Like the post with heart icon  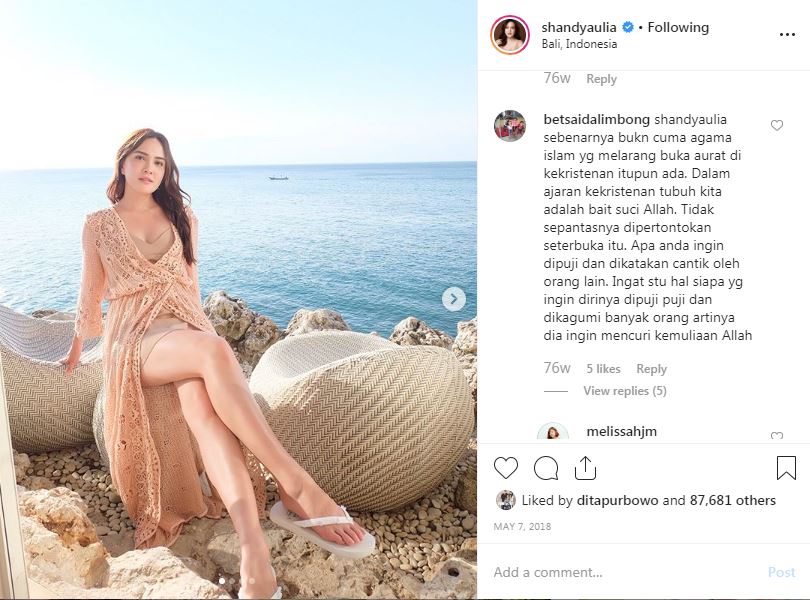[506, 468]
